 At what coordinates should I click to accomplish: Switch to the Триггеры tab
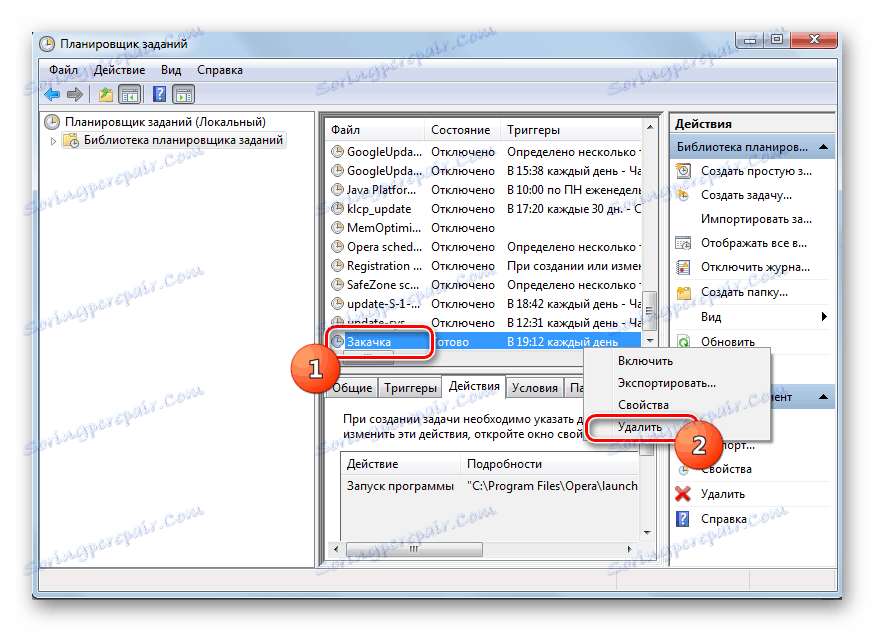(410, 388)
